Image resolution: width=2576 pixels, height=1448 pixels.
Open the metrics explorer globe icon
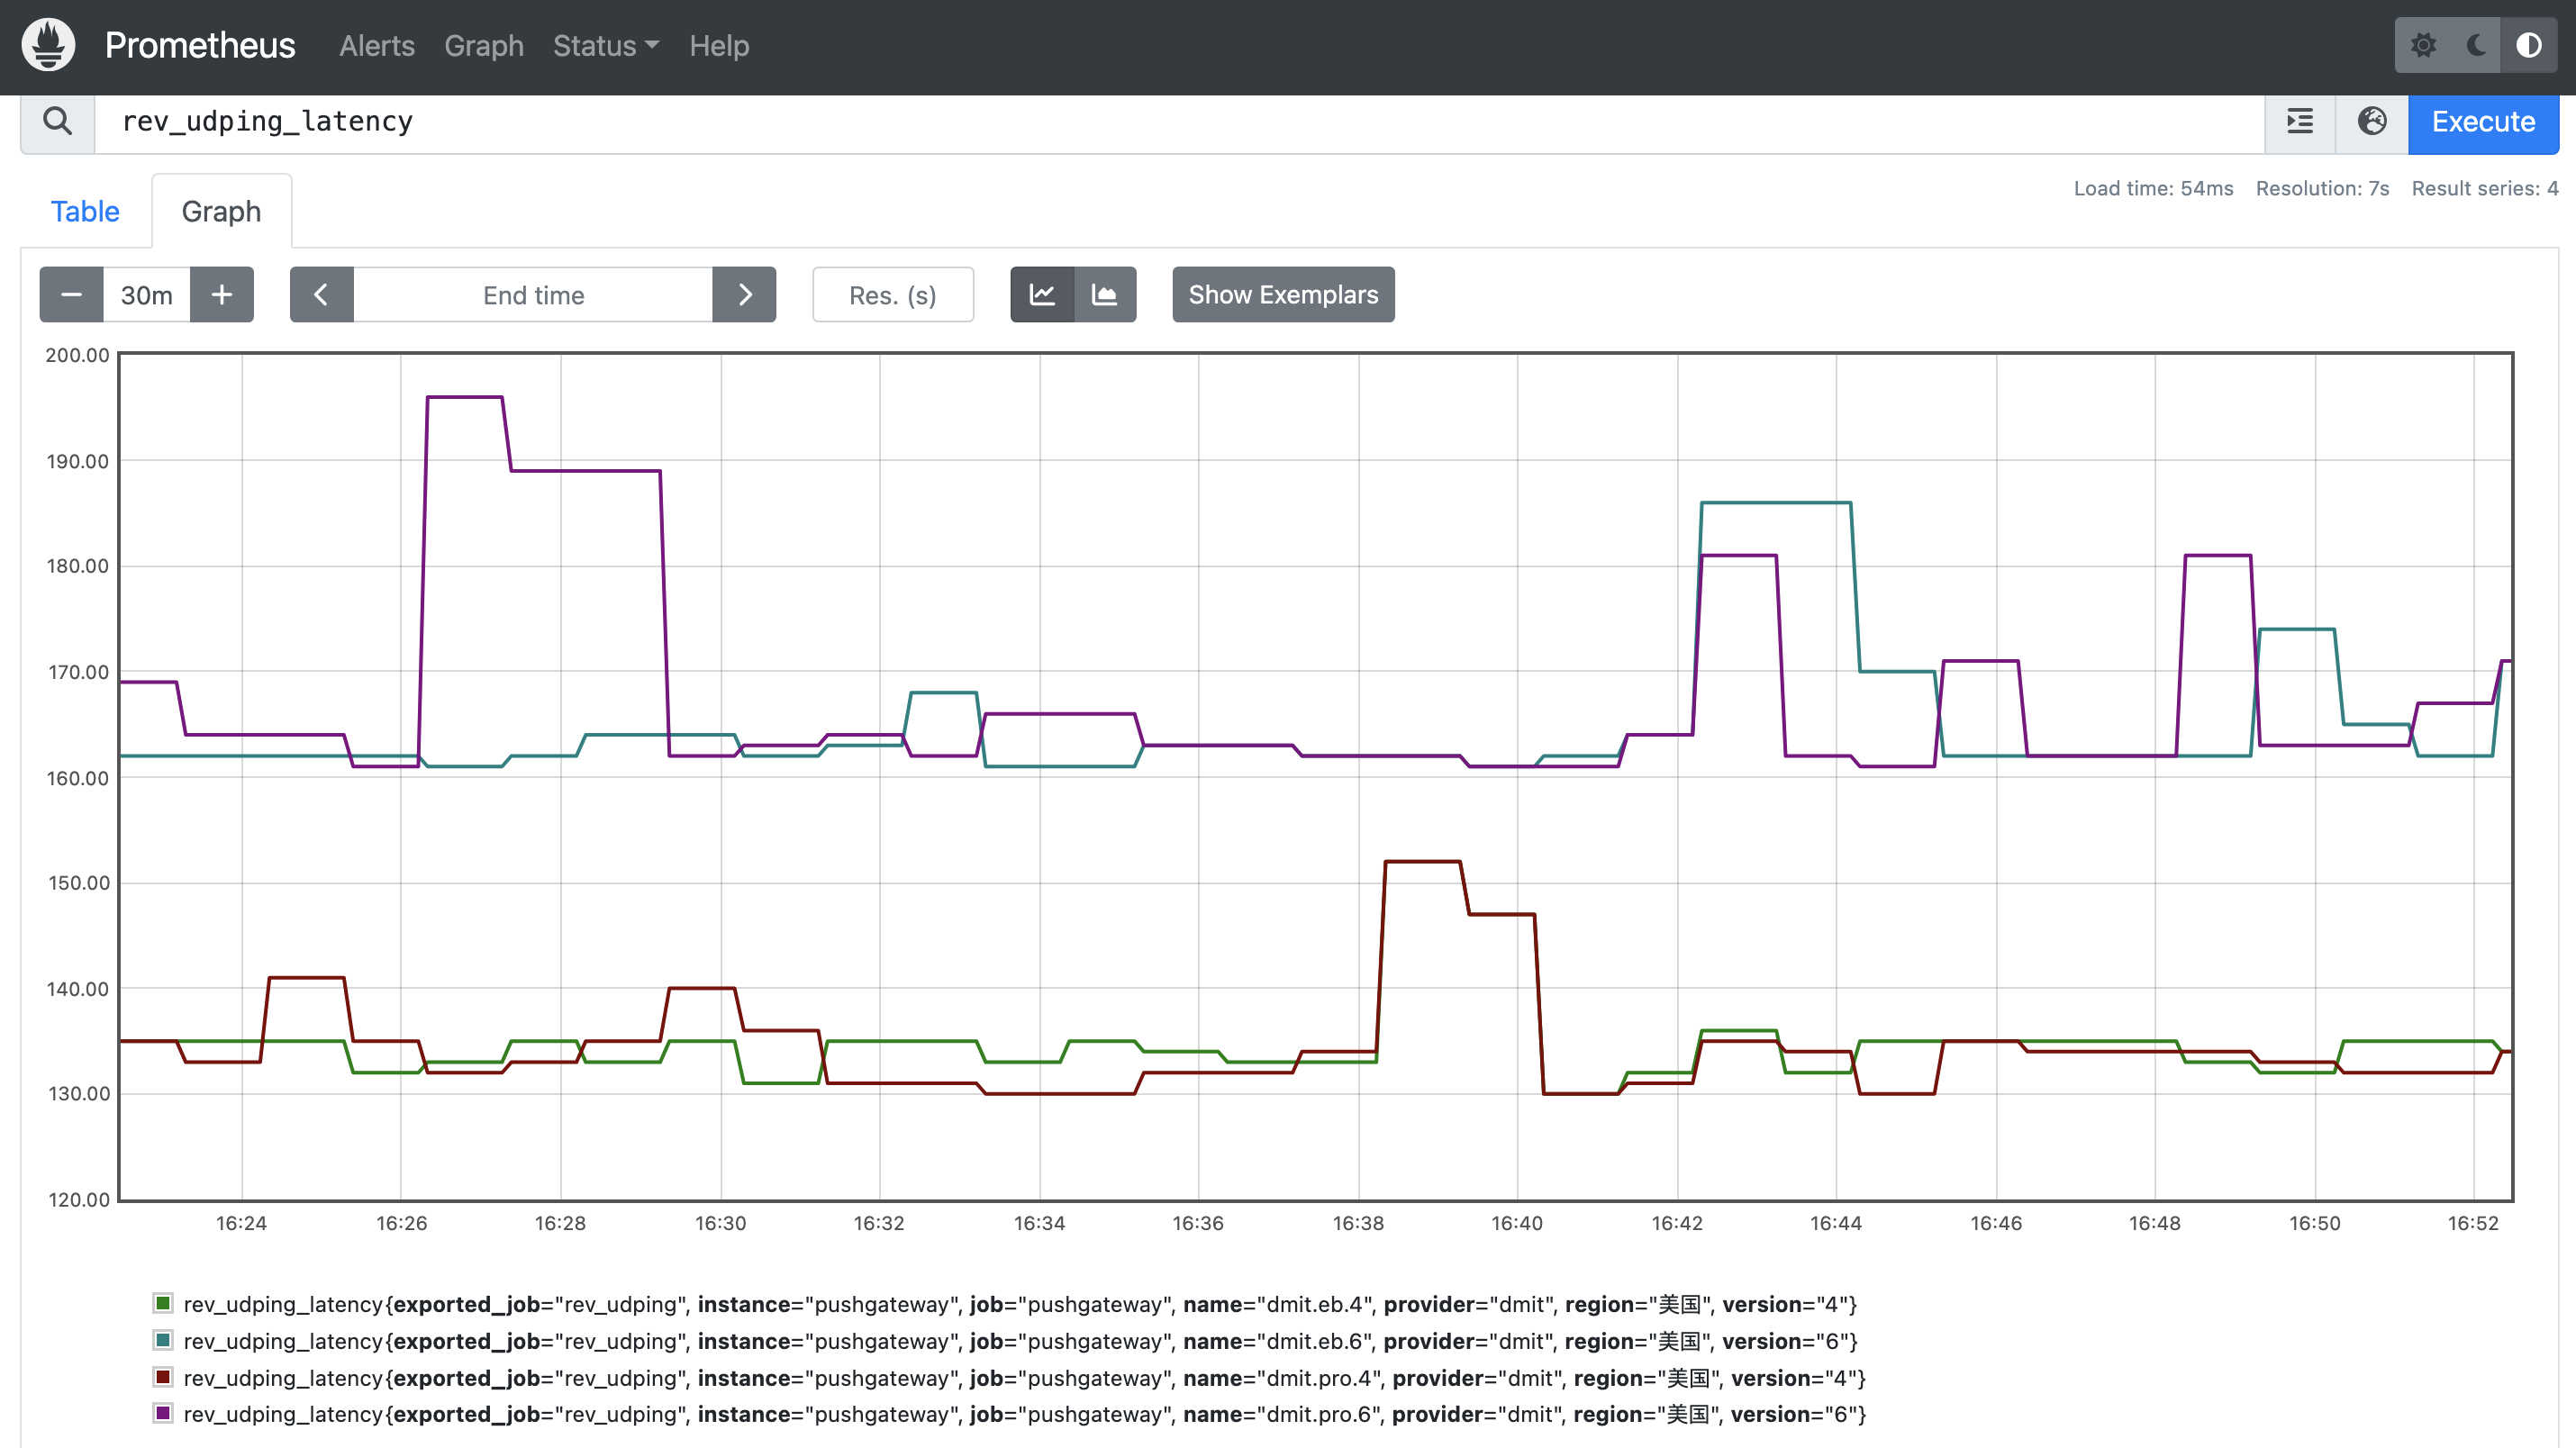2371,122
